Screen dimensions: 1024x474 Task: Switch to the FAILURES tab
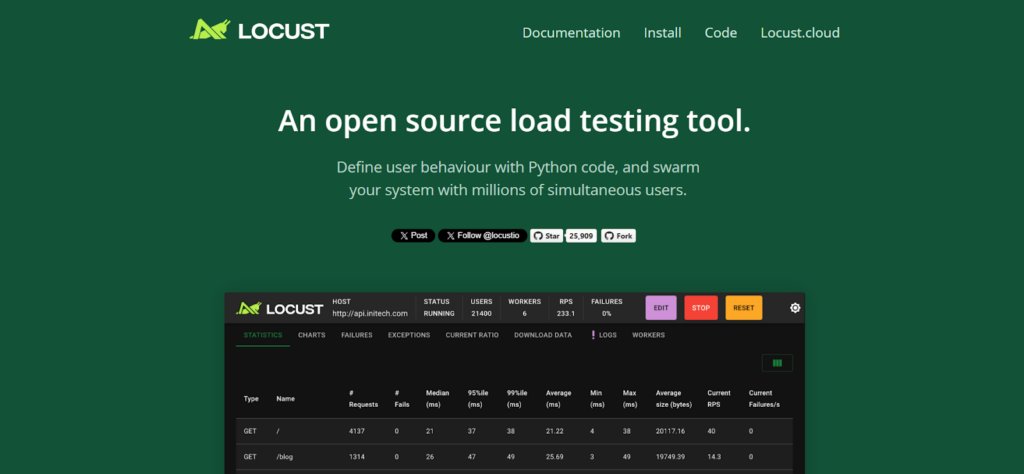click(x=357, y=335)
